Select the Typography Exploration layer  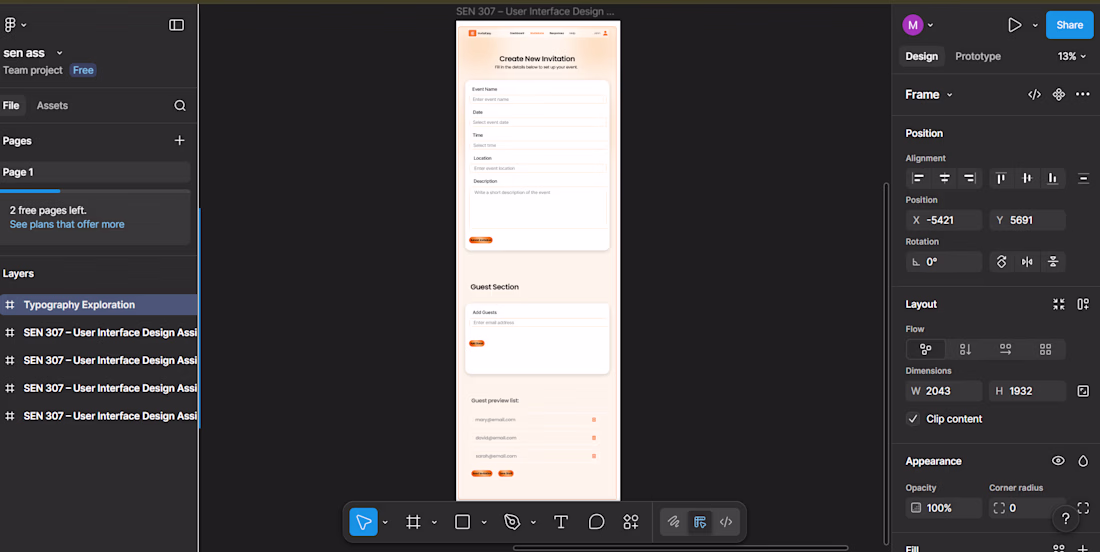tap(98, 304)
